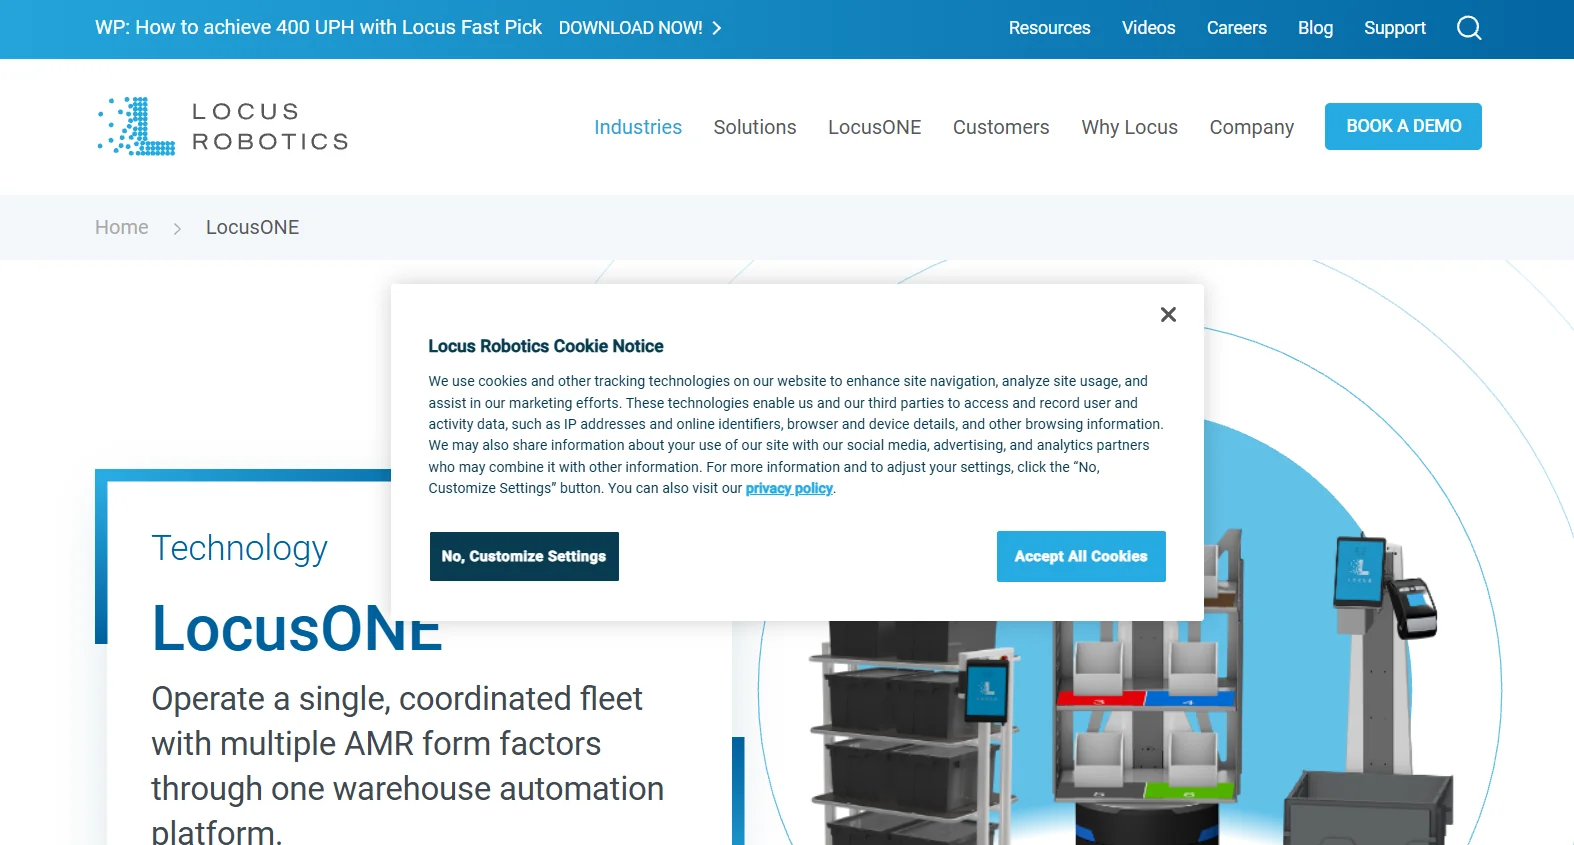1574x845 pixels.
Task: Open the Videos link
Action: [x=1148, y=28]
